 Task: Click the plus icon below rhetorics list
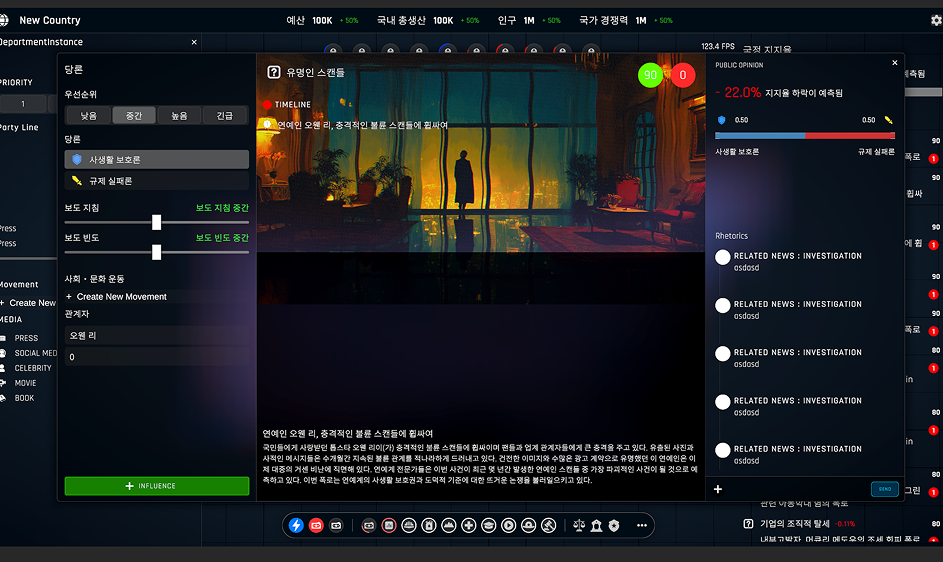pyautogui.click(x=718, y=489)
